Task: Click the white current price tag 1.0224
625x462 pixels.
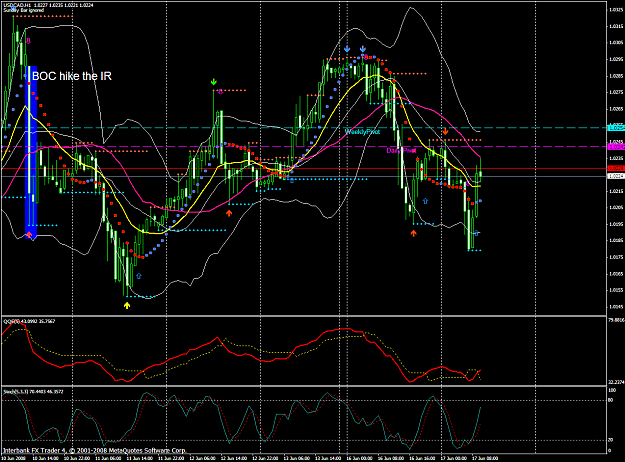Action: [616, 176]
